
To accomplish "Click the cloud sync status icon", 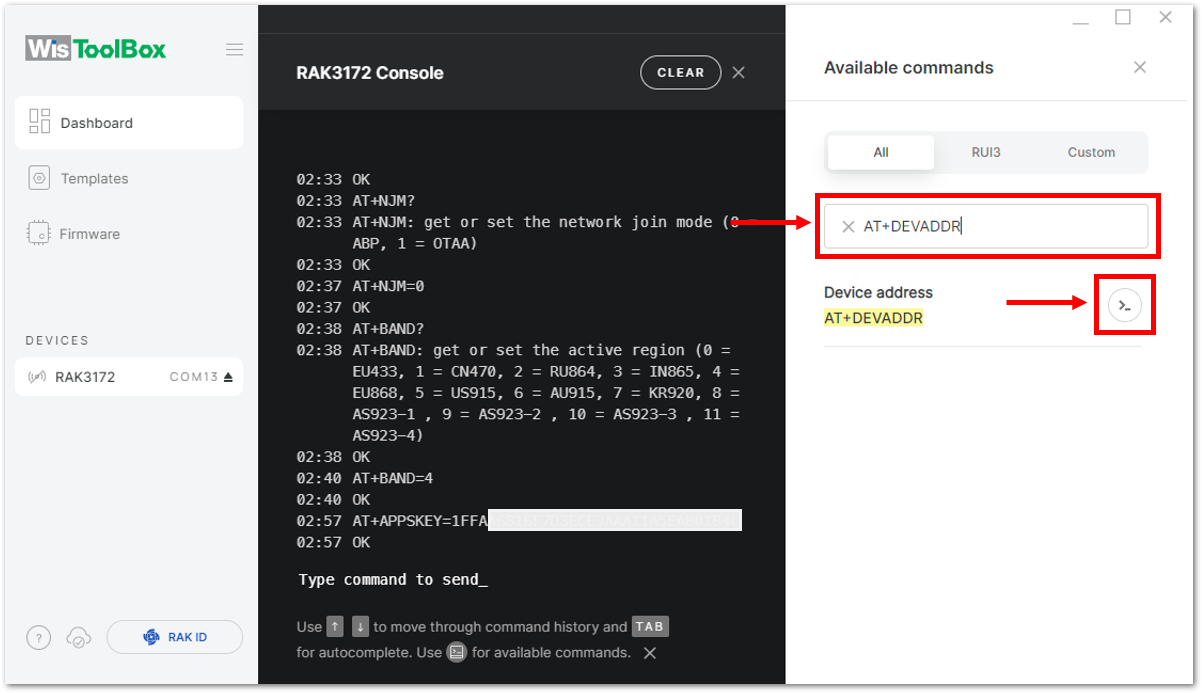I will tap(78, 637).
